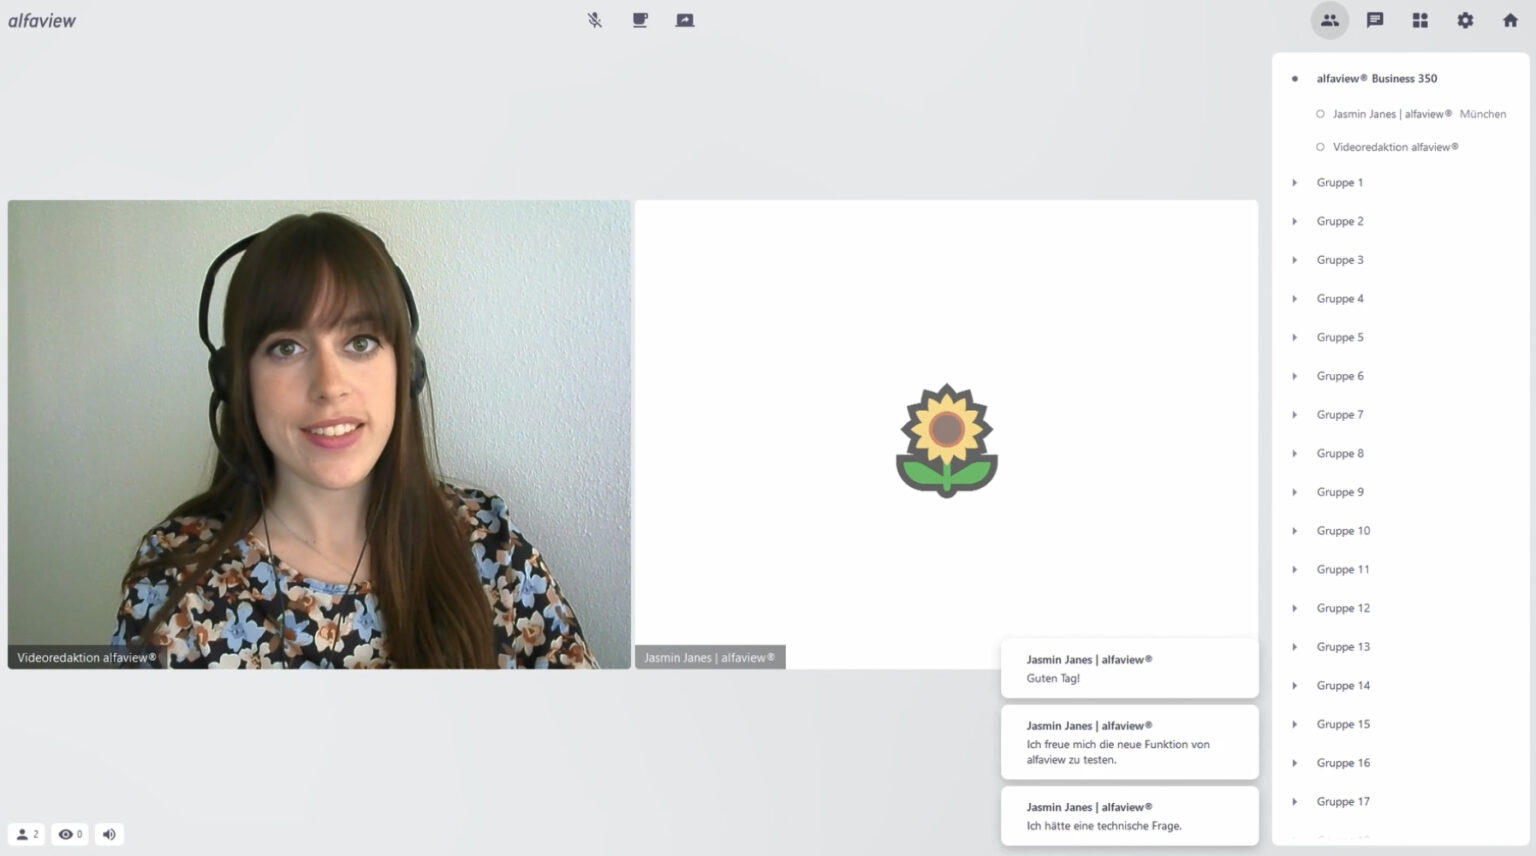Click the home icon in the top bar
Screen dimensions: 1536x856
click(1509, 20)
